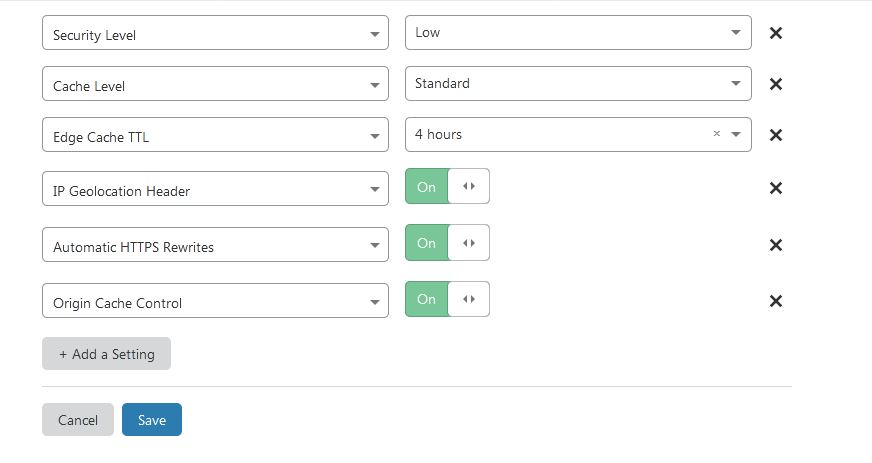872x463 pixels.
Task: Open the Cache Level setting selector
Action: pyautogui.click(x=215, y=85)
